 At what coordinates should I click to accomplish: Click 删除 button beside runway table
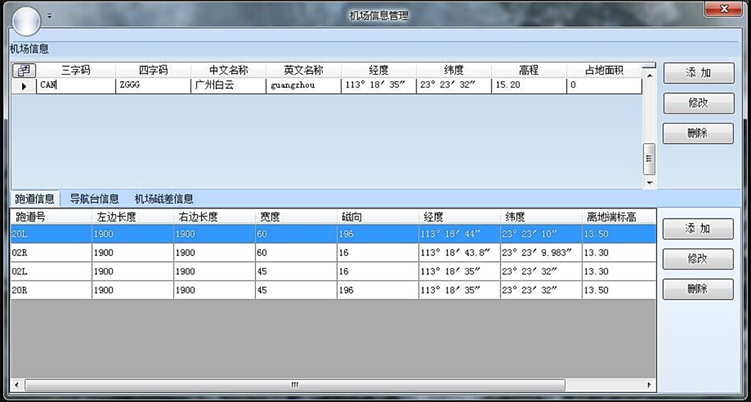point(698,289)
